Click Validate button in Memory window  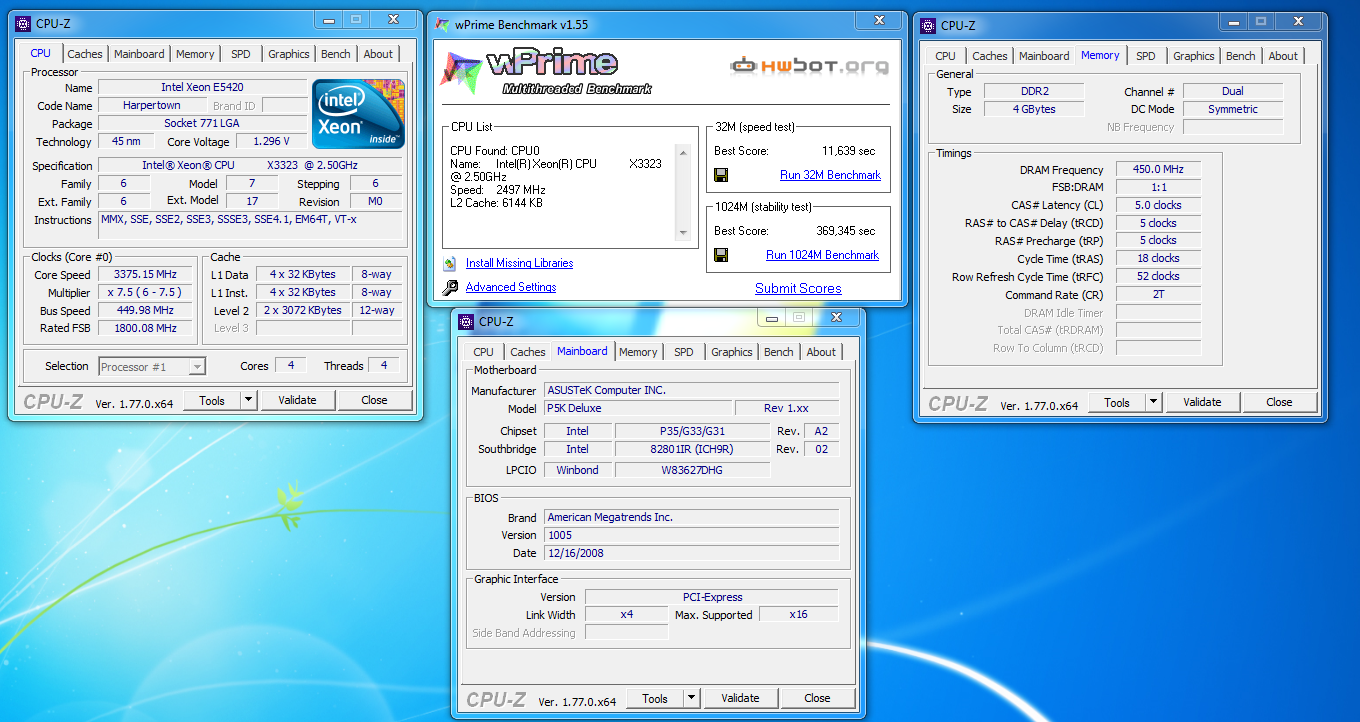pyautogui.click(x=1202, y=402)
